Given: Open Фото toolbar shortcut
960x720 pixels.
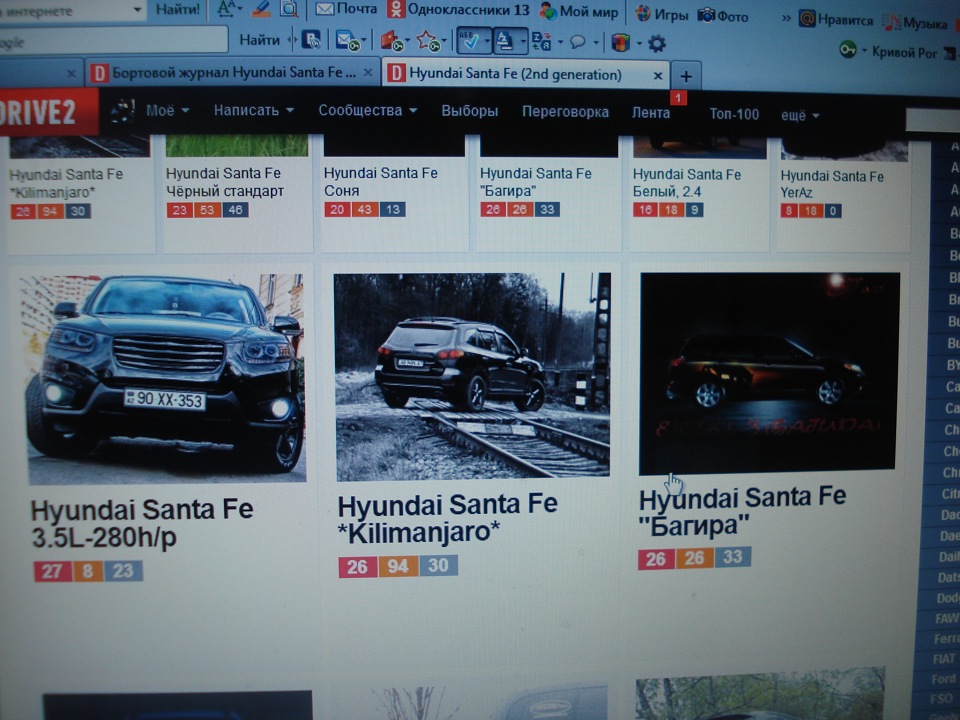Looking at the screenshot, I should [x=723, y=15].
